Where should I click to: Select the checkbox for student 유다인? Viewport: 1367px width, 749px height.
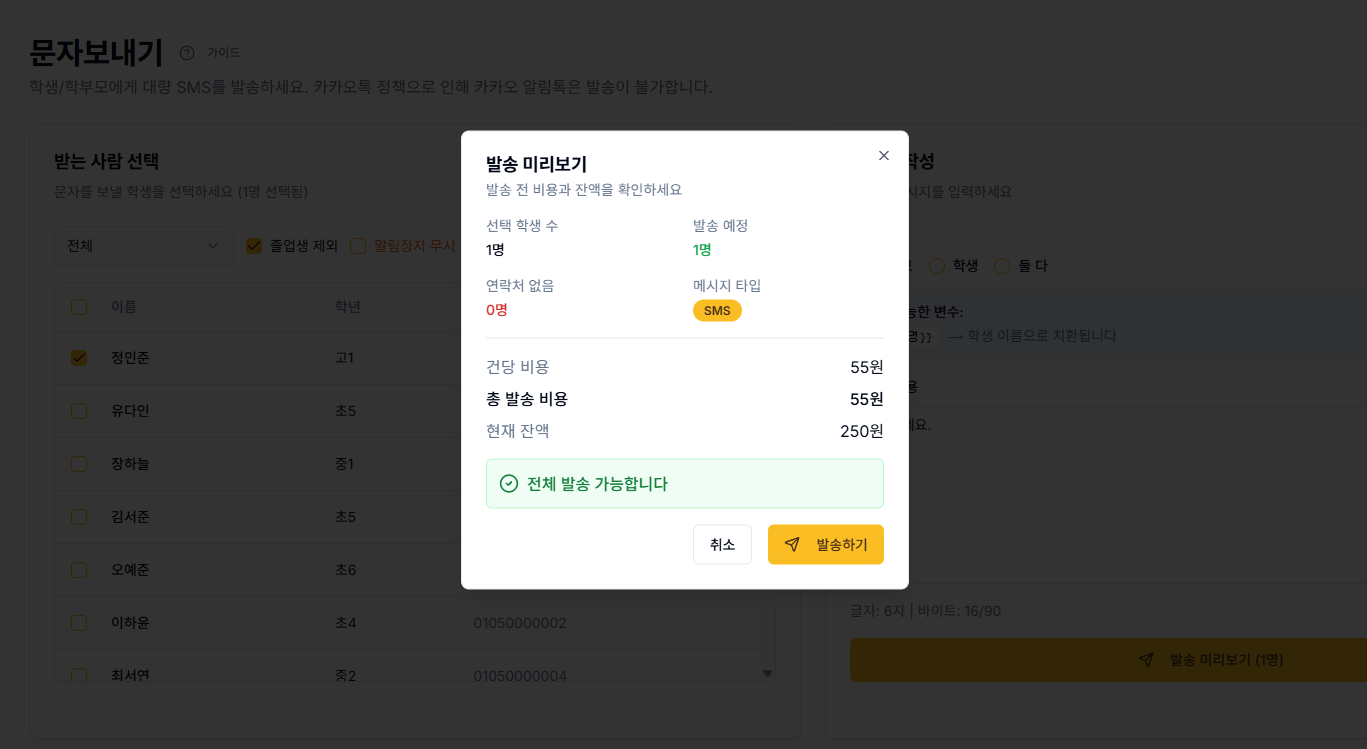(79, 410)
